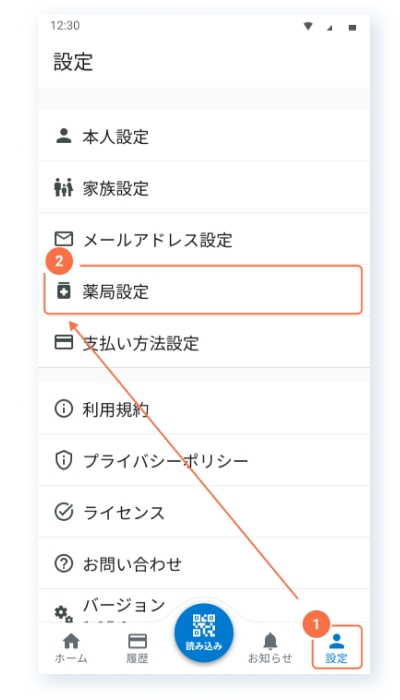Image resolution: width=400 pixels, height=700 pixels.
Task: Tap the gears icon beside バージョン
Action: [63, 614]
